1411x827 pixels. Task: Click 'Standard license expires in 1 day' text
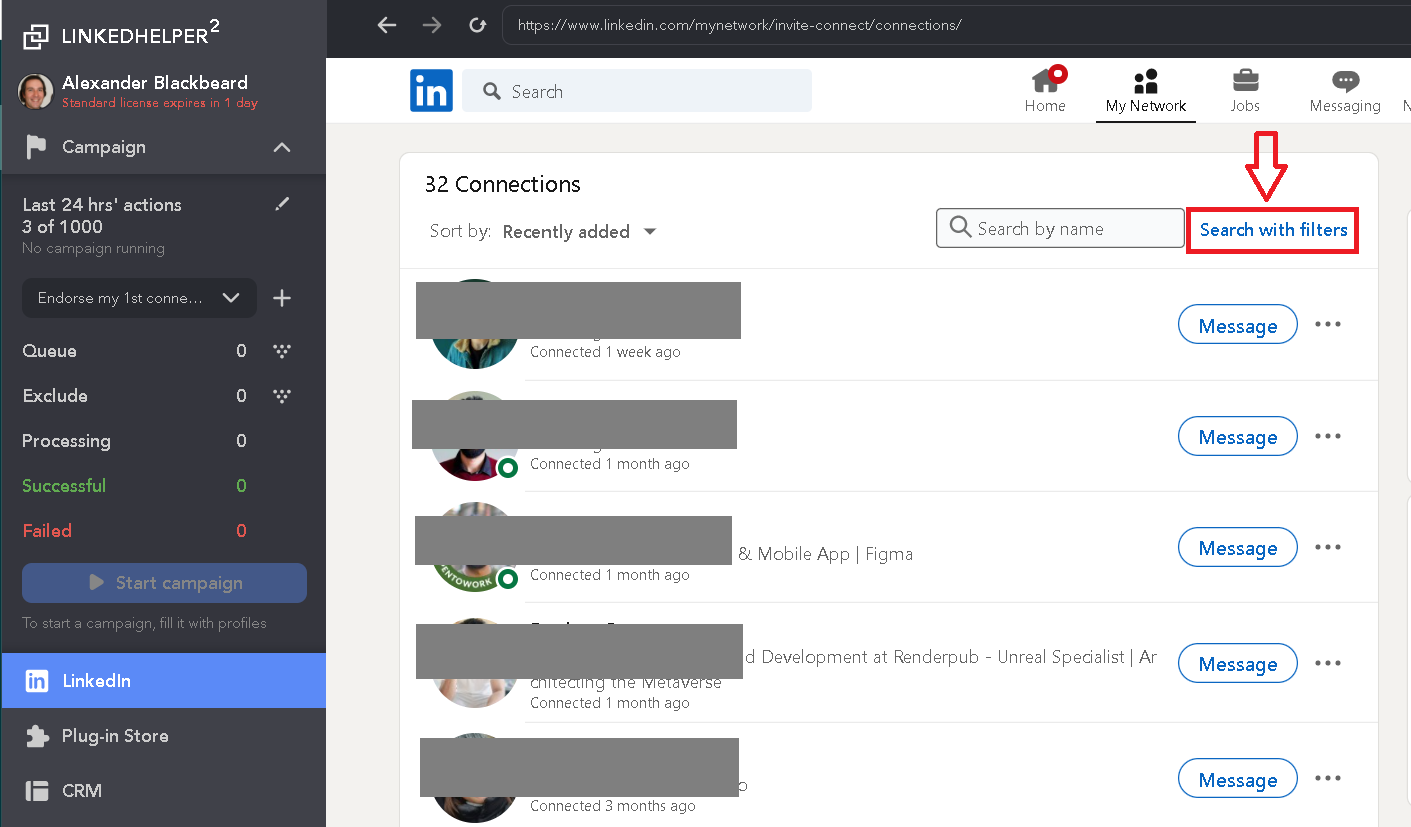[160, 103]
